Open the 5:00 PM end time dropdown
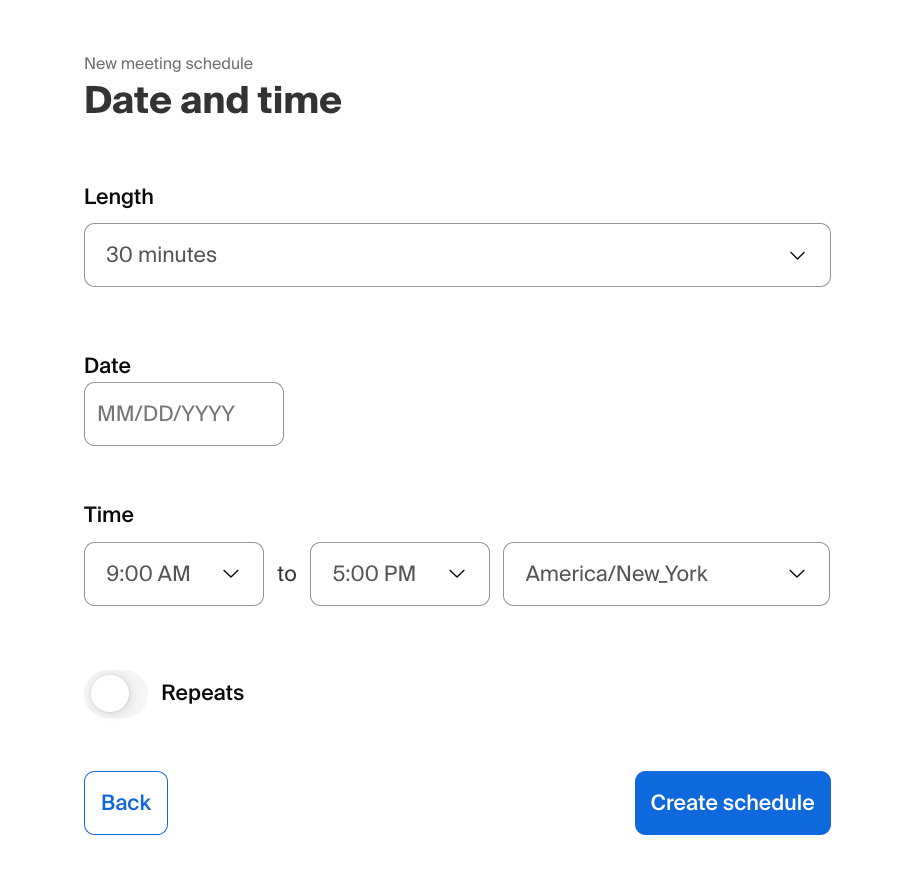This screenshot has height=888, width=916. tap(400, 574)
